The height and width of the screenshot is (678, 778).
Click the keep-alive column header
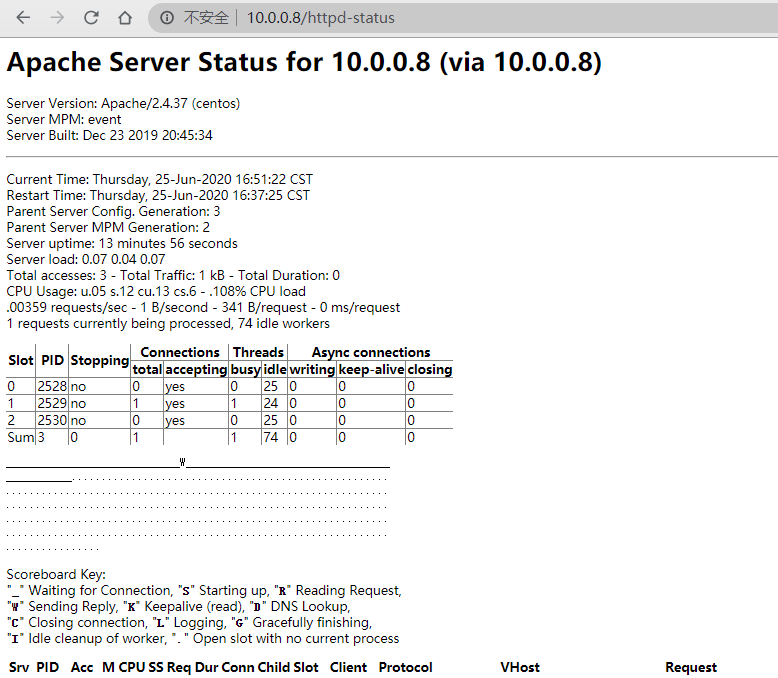[371, 369]
